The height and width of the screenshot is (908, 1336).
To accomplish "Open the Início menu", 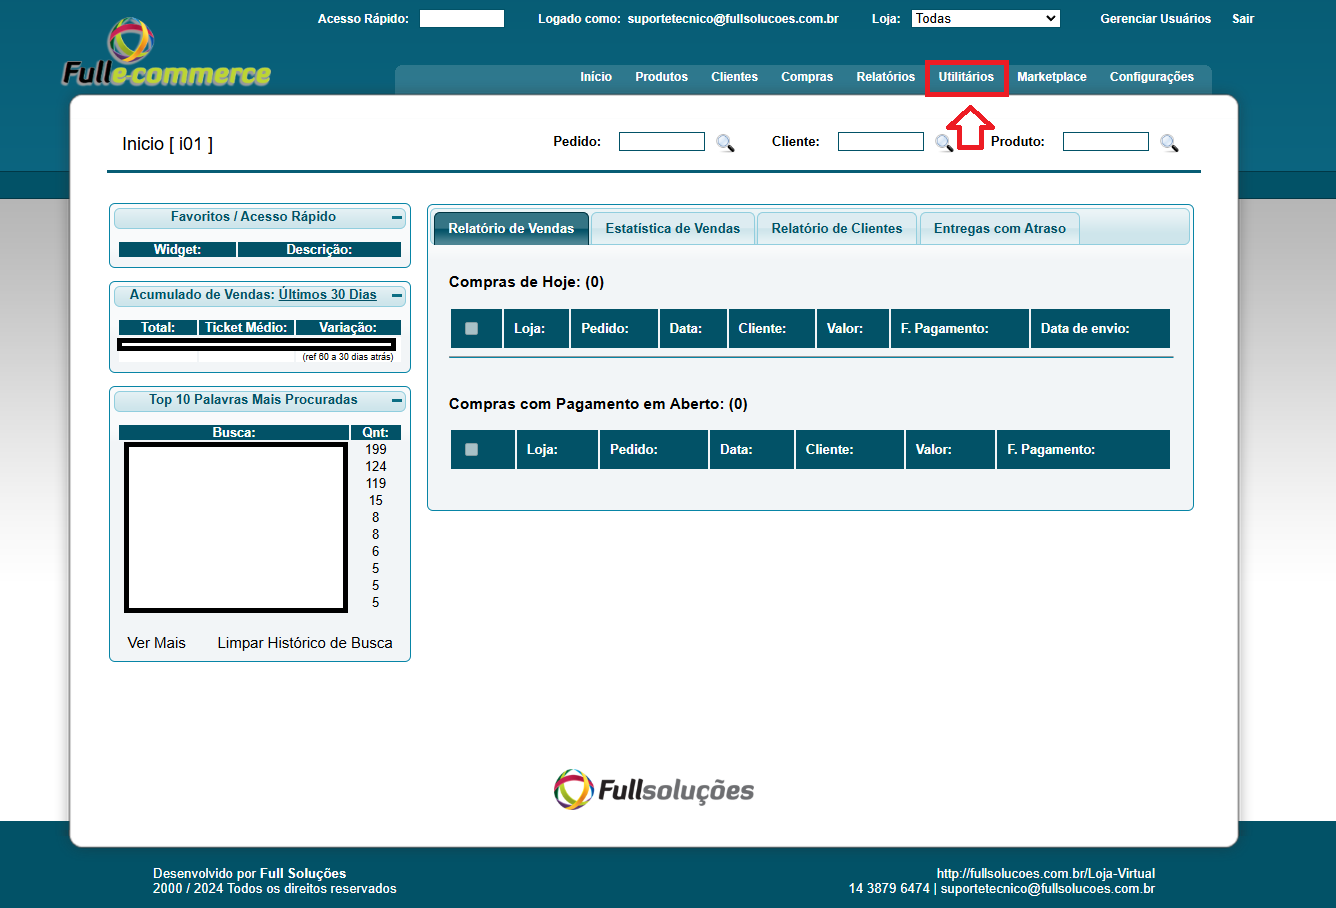I will (x=596, y=77).
